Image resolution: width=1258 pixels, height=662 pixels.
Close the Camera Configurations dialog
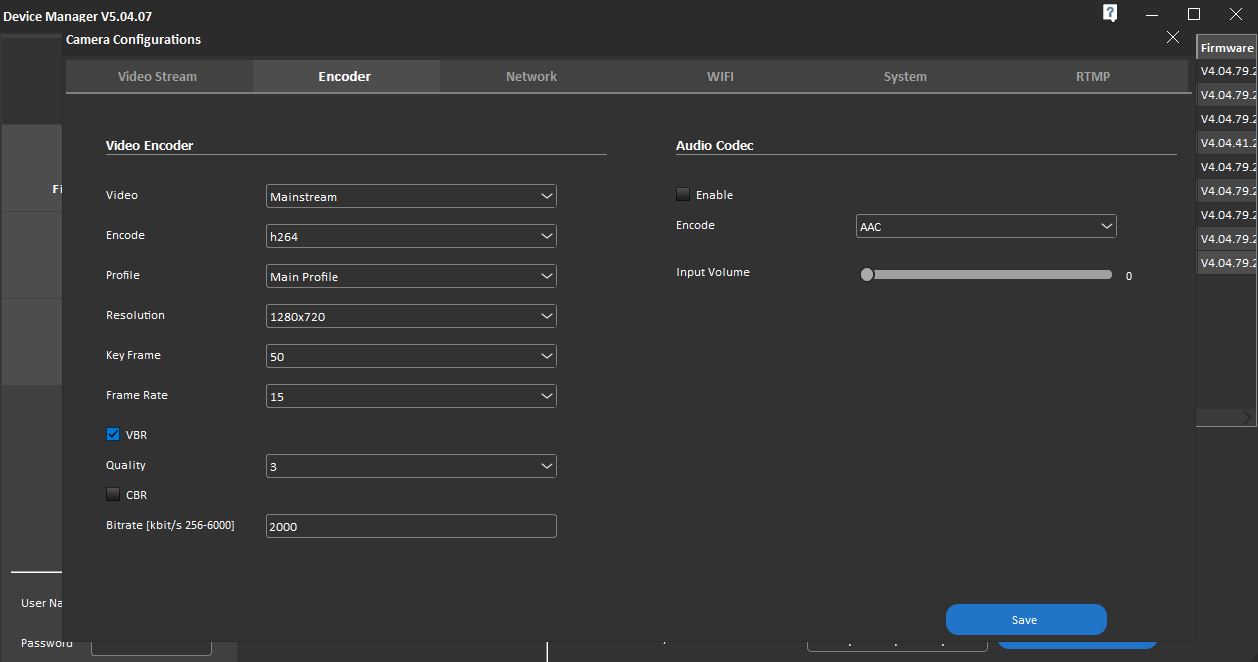pyautogui.click(x=1173, y=38)
